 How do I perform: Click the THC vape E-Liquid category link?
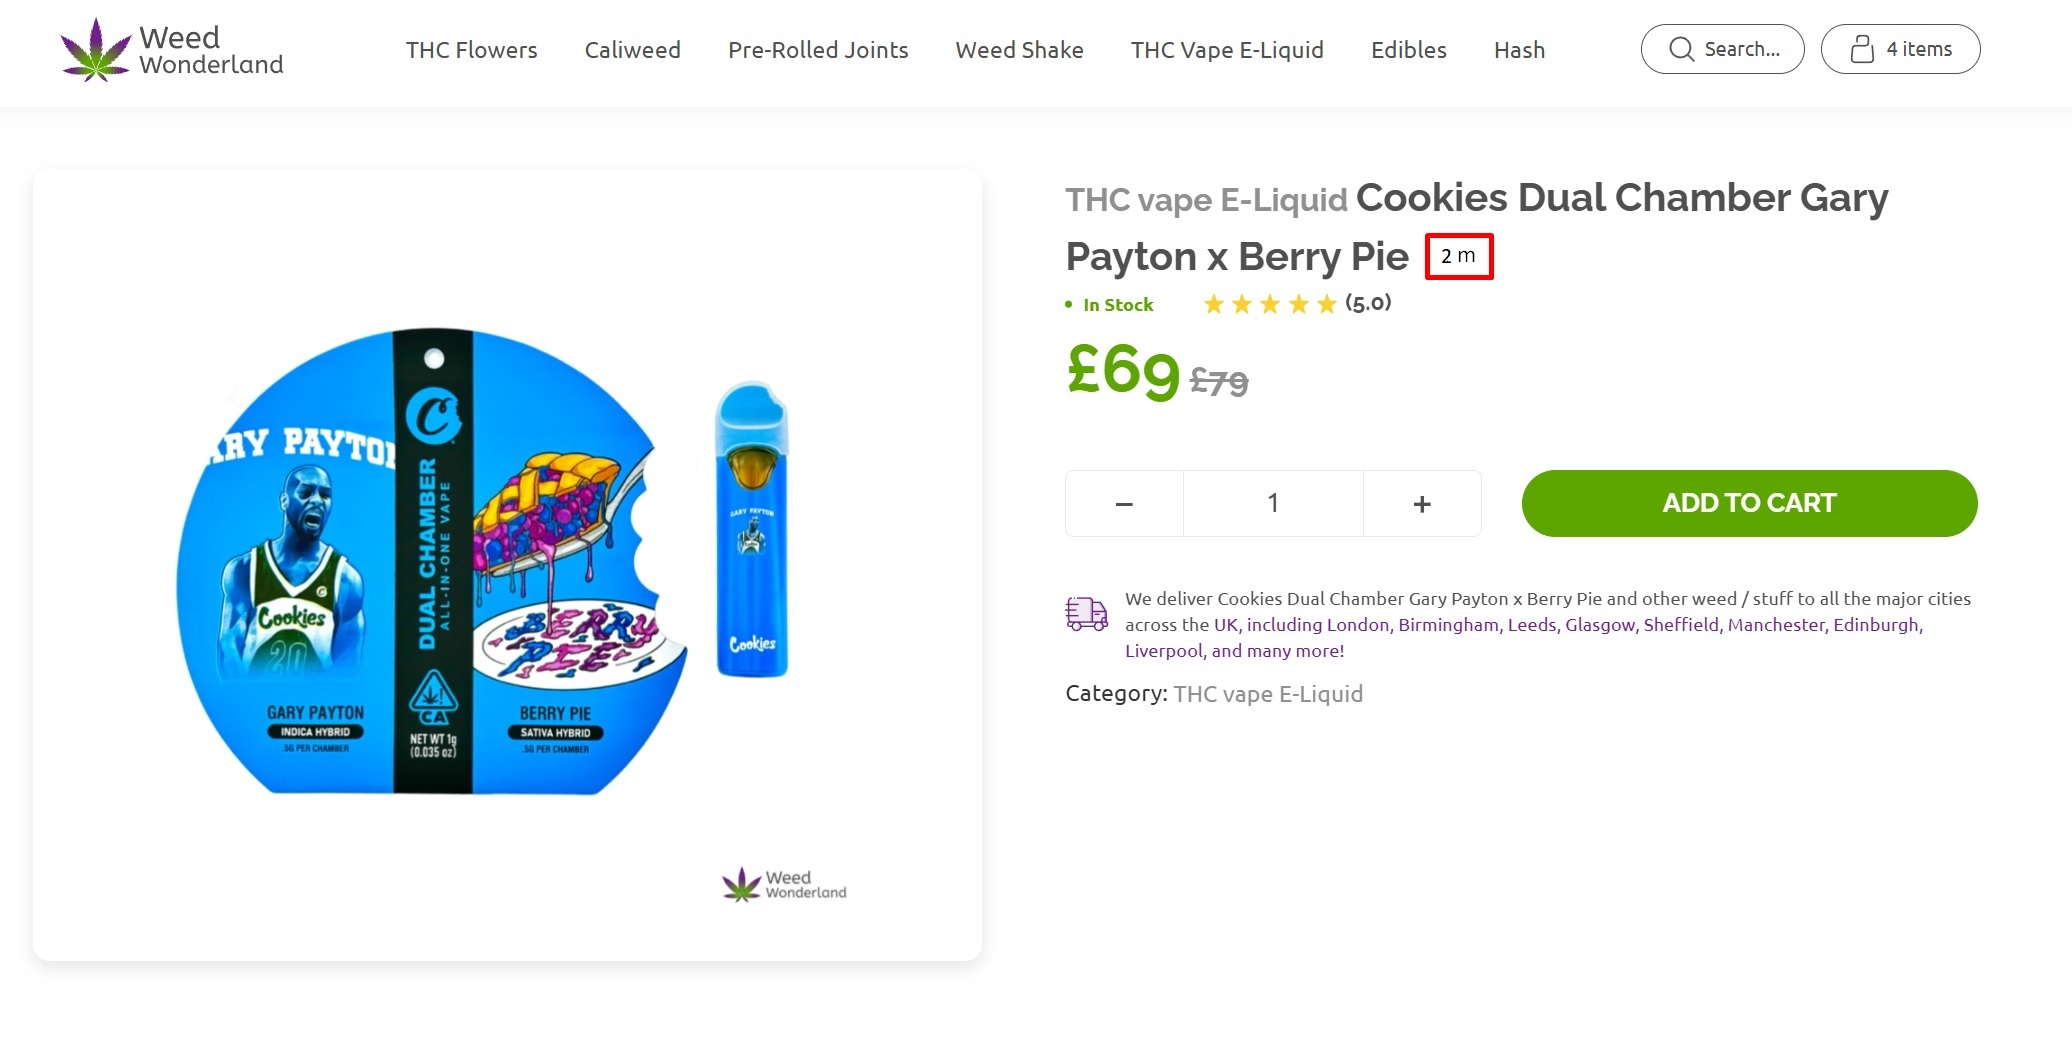tap(1267, 694)
